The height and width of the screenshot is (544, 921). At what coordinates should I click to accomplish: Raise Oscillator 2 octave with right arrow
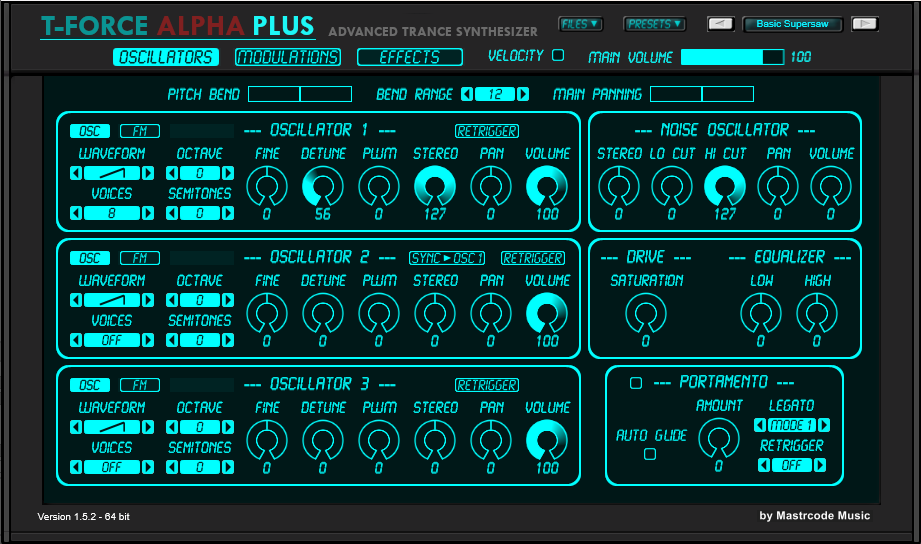tap(228, 300)
